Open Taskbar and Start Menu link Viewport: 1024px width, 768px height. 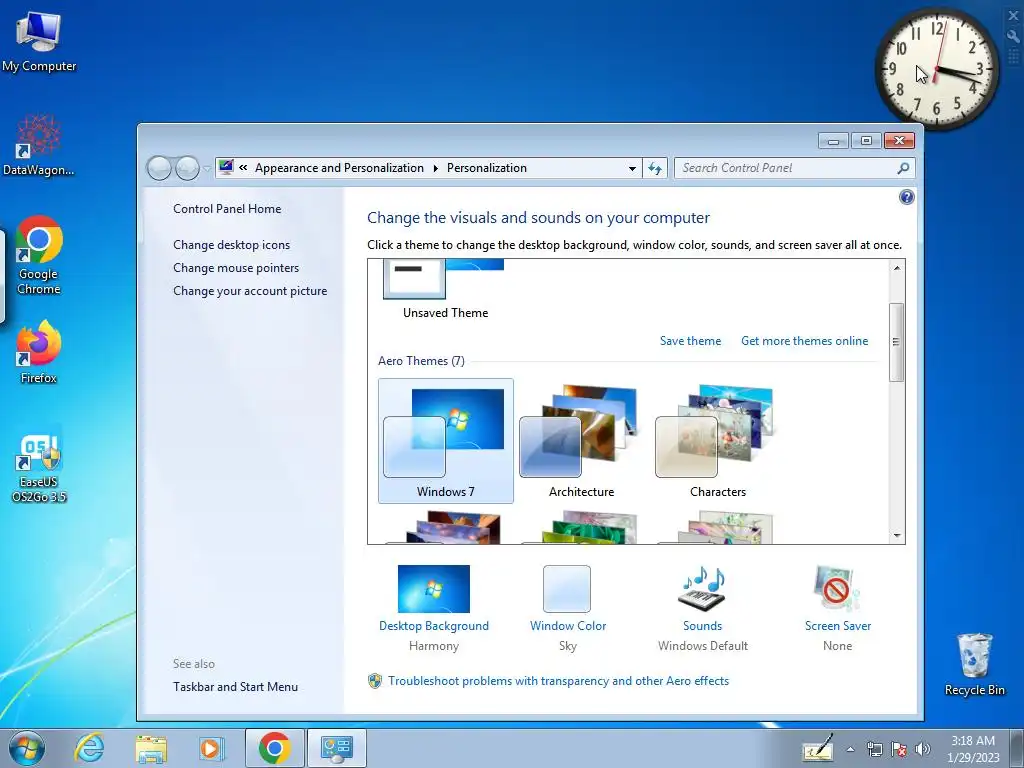click(x=235, y=687)
